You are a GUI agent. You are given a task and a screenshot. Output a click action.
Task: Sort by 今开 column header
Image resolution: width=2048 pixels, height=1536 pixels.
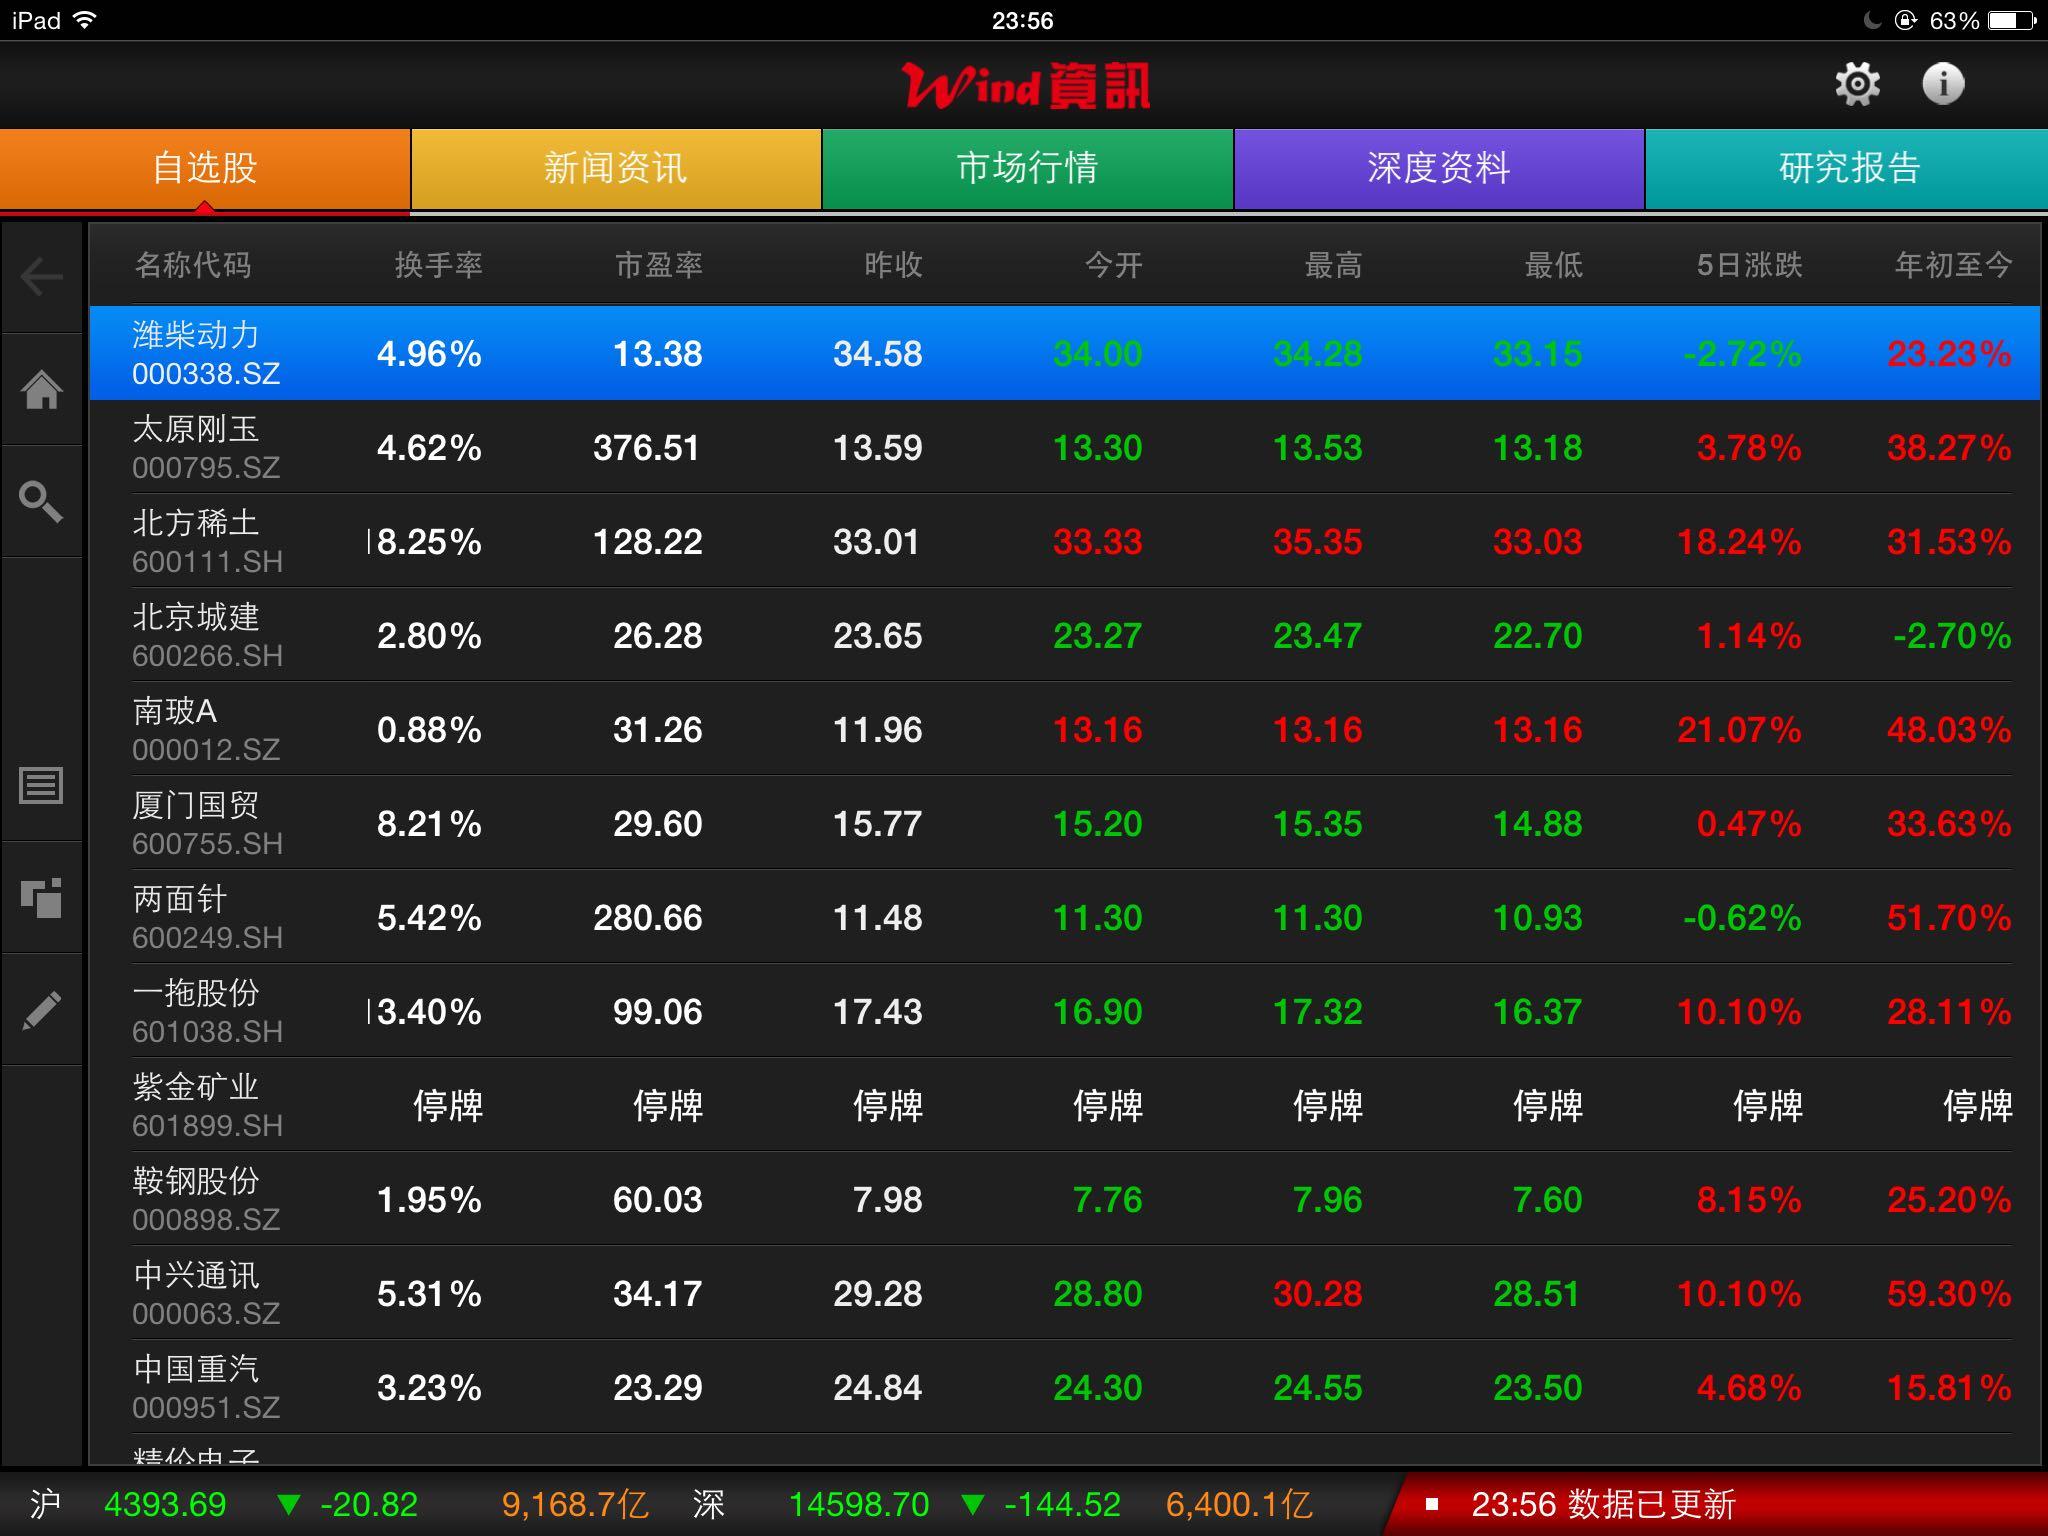point(1113,265)
